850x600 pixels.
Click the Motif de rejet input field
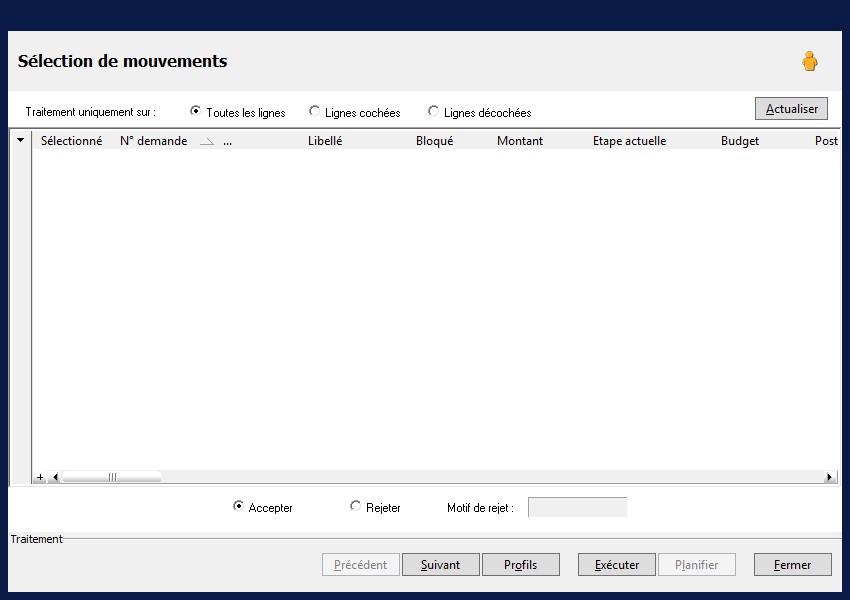(577, 507)
